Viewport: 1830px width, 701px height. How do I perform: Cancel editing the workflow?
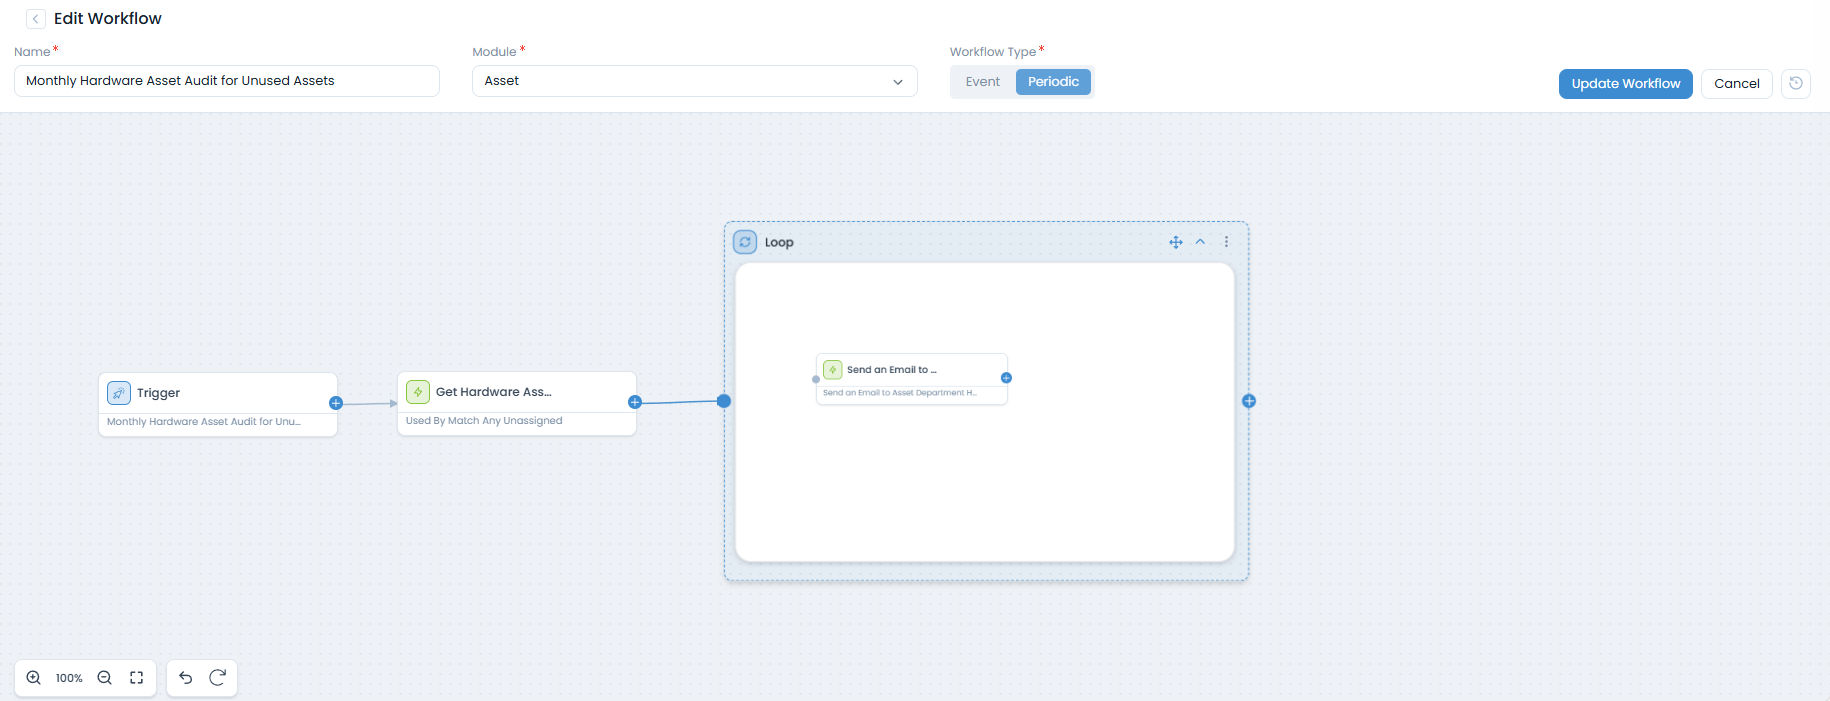click(x=1736, y=84)
